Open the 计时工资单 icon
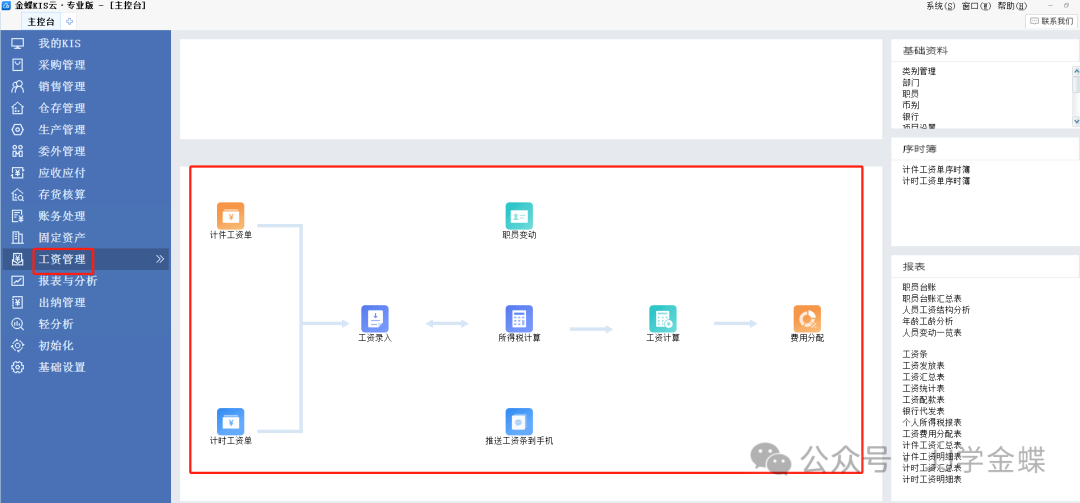 tap(231, 421)
